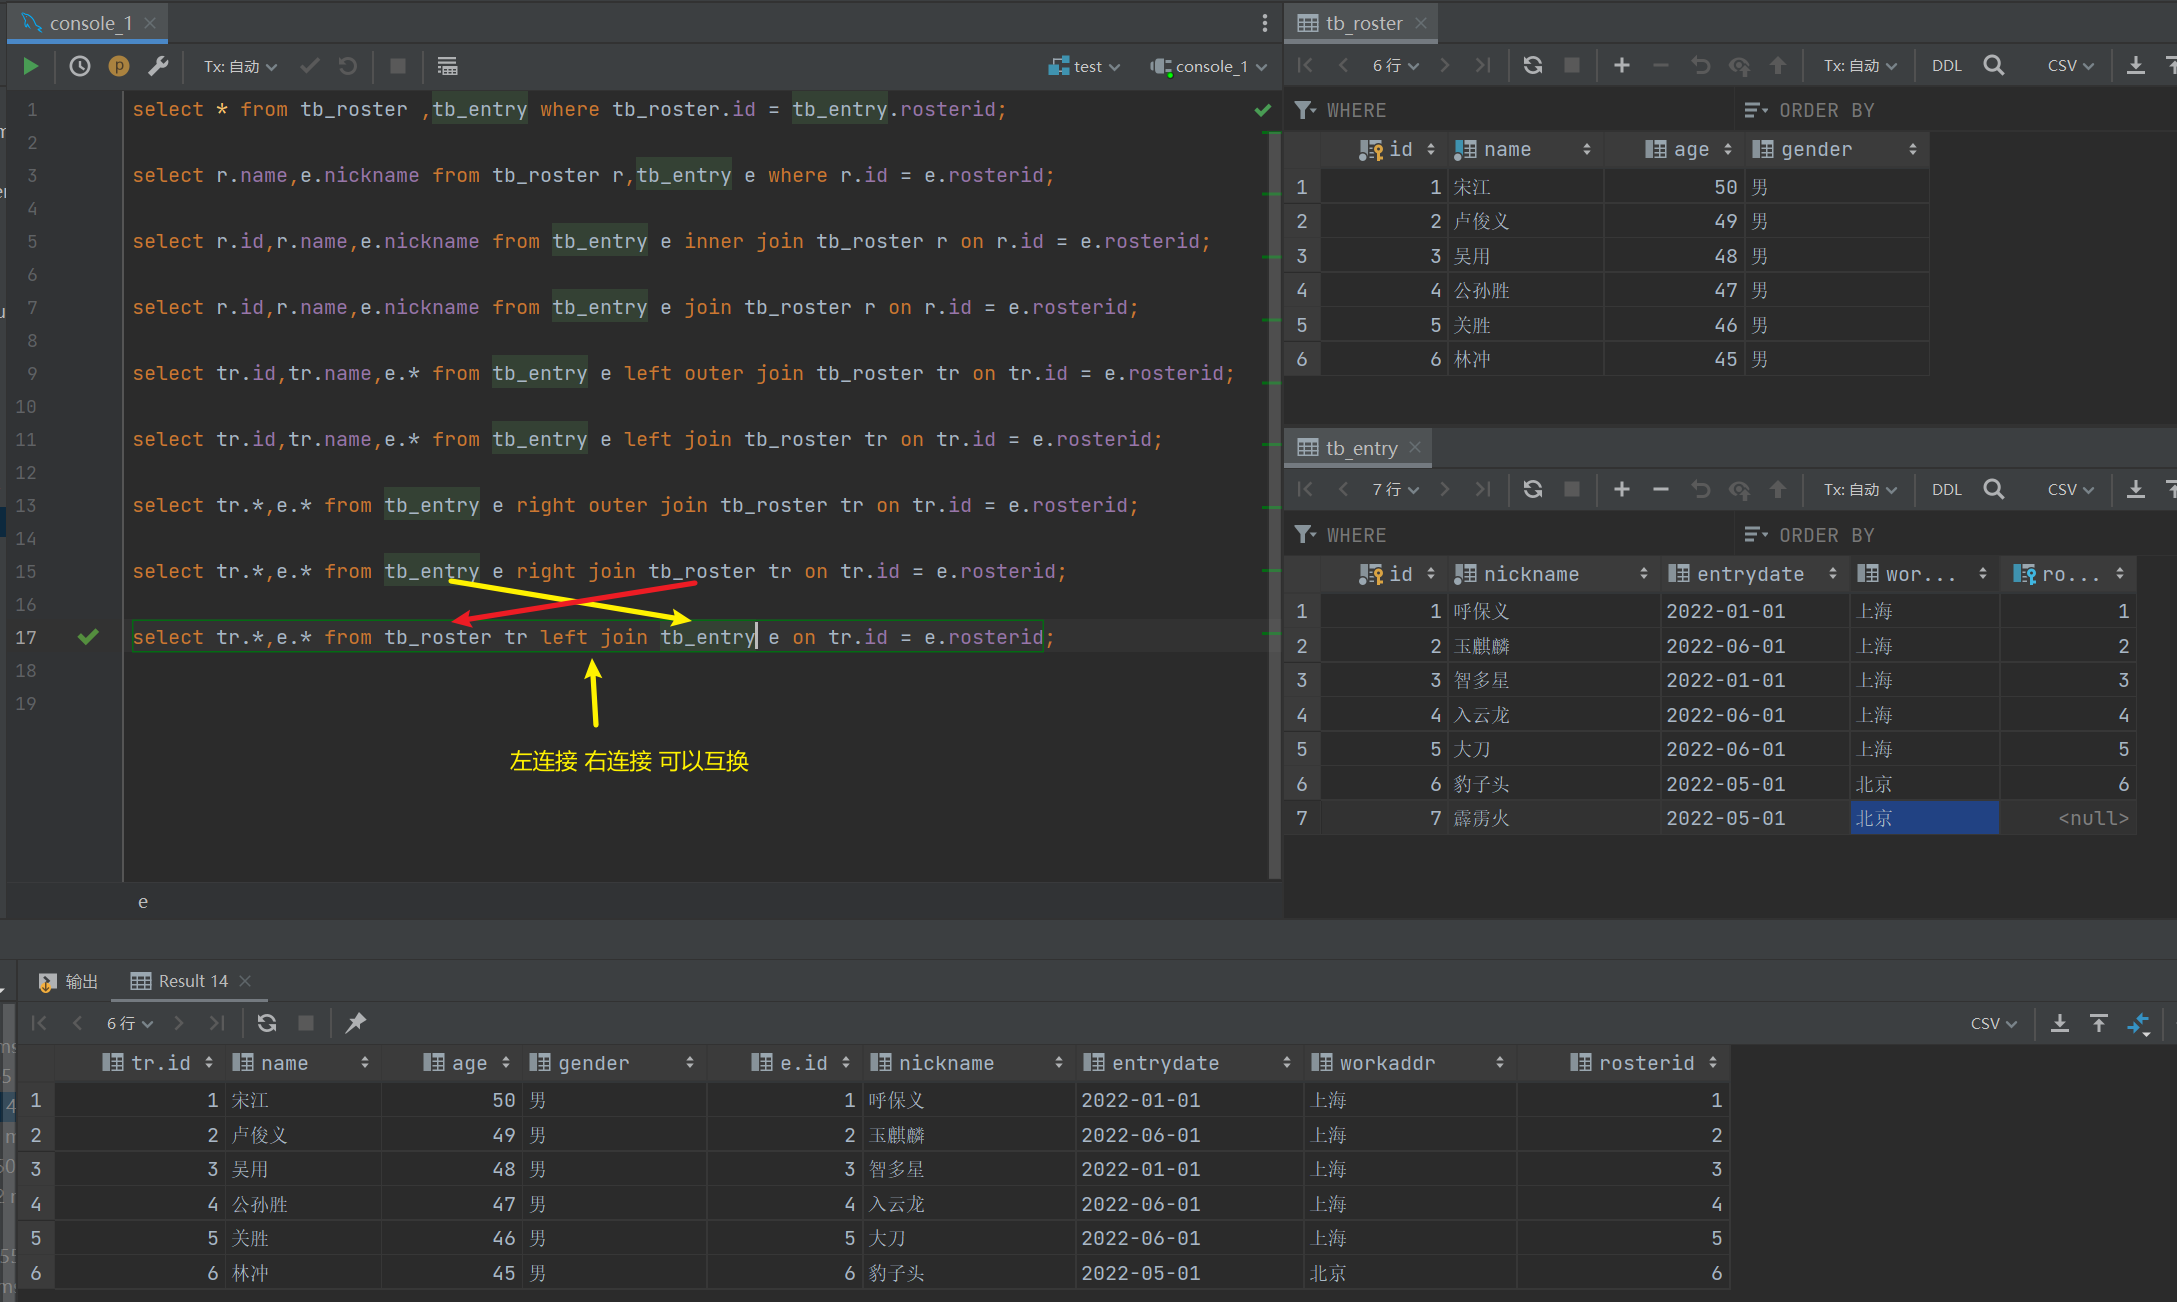Open the CSV format dropdown in tb_roster

2070,65
